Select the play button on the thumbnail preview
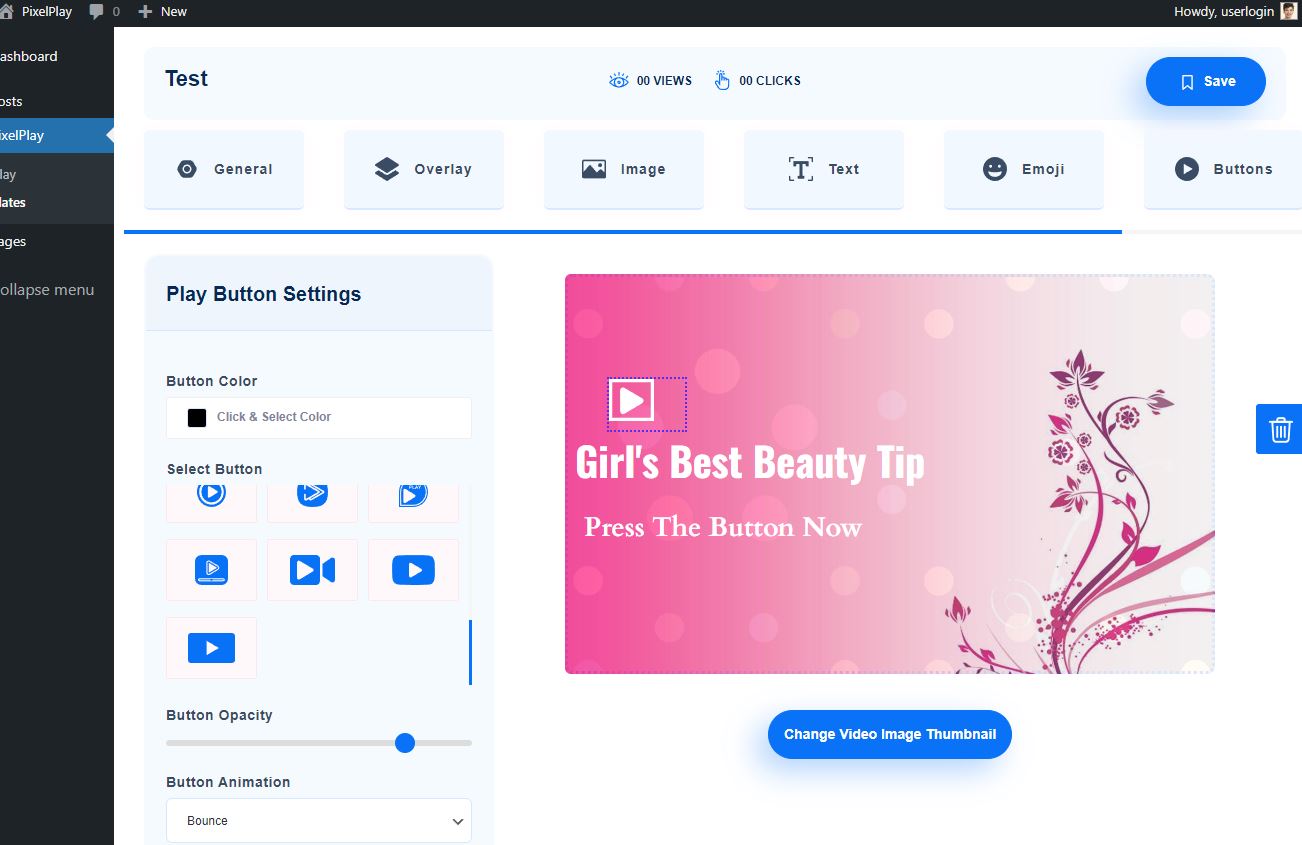 click(631, 400)
